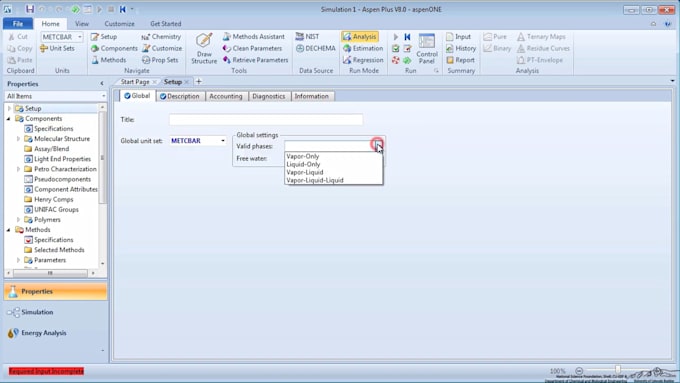Click the Valid phases dropdown arrow
The height and width of the screenshot is (383, 680).
click(x=378, y=146)
